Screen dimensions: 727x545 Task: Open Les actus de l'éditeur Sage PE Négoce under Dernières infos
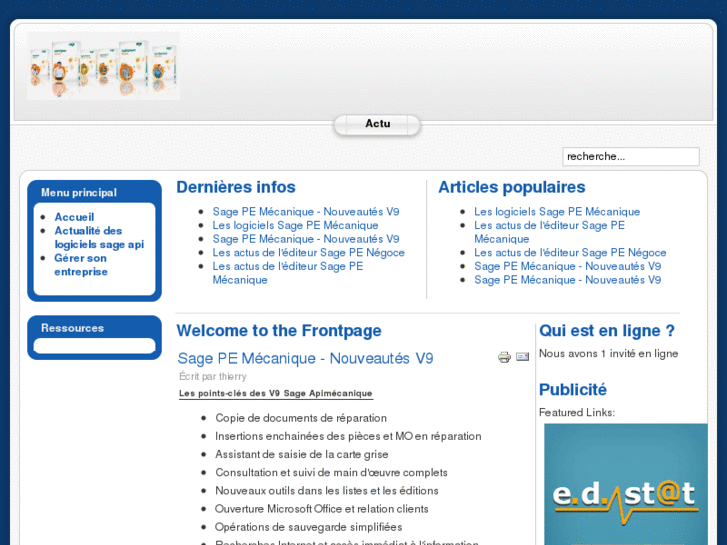point(308,253)
